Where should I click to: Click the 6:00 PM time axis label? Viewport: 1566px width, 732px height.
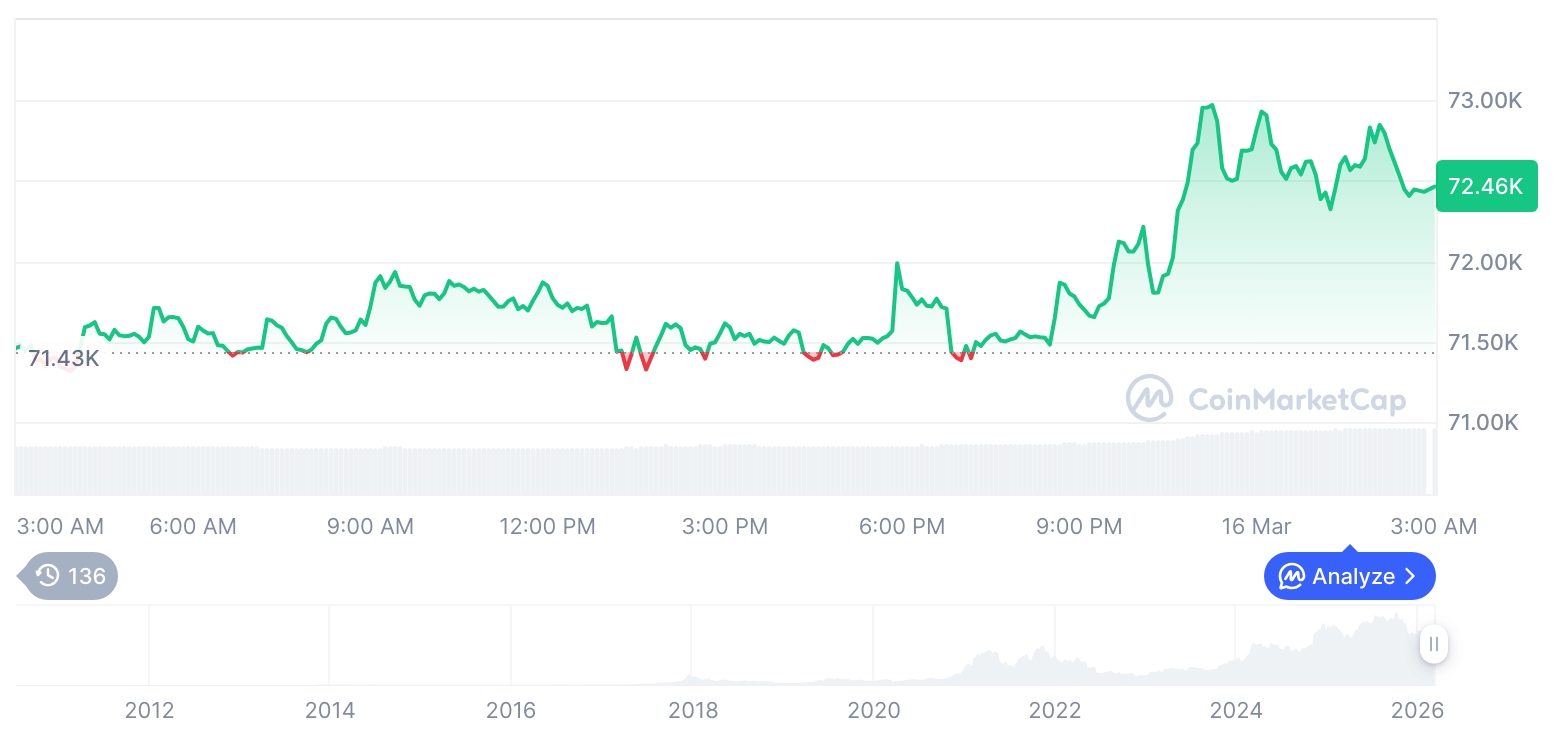[902, 526]
